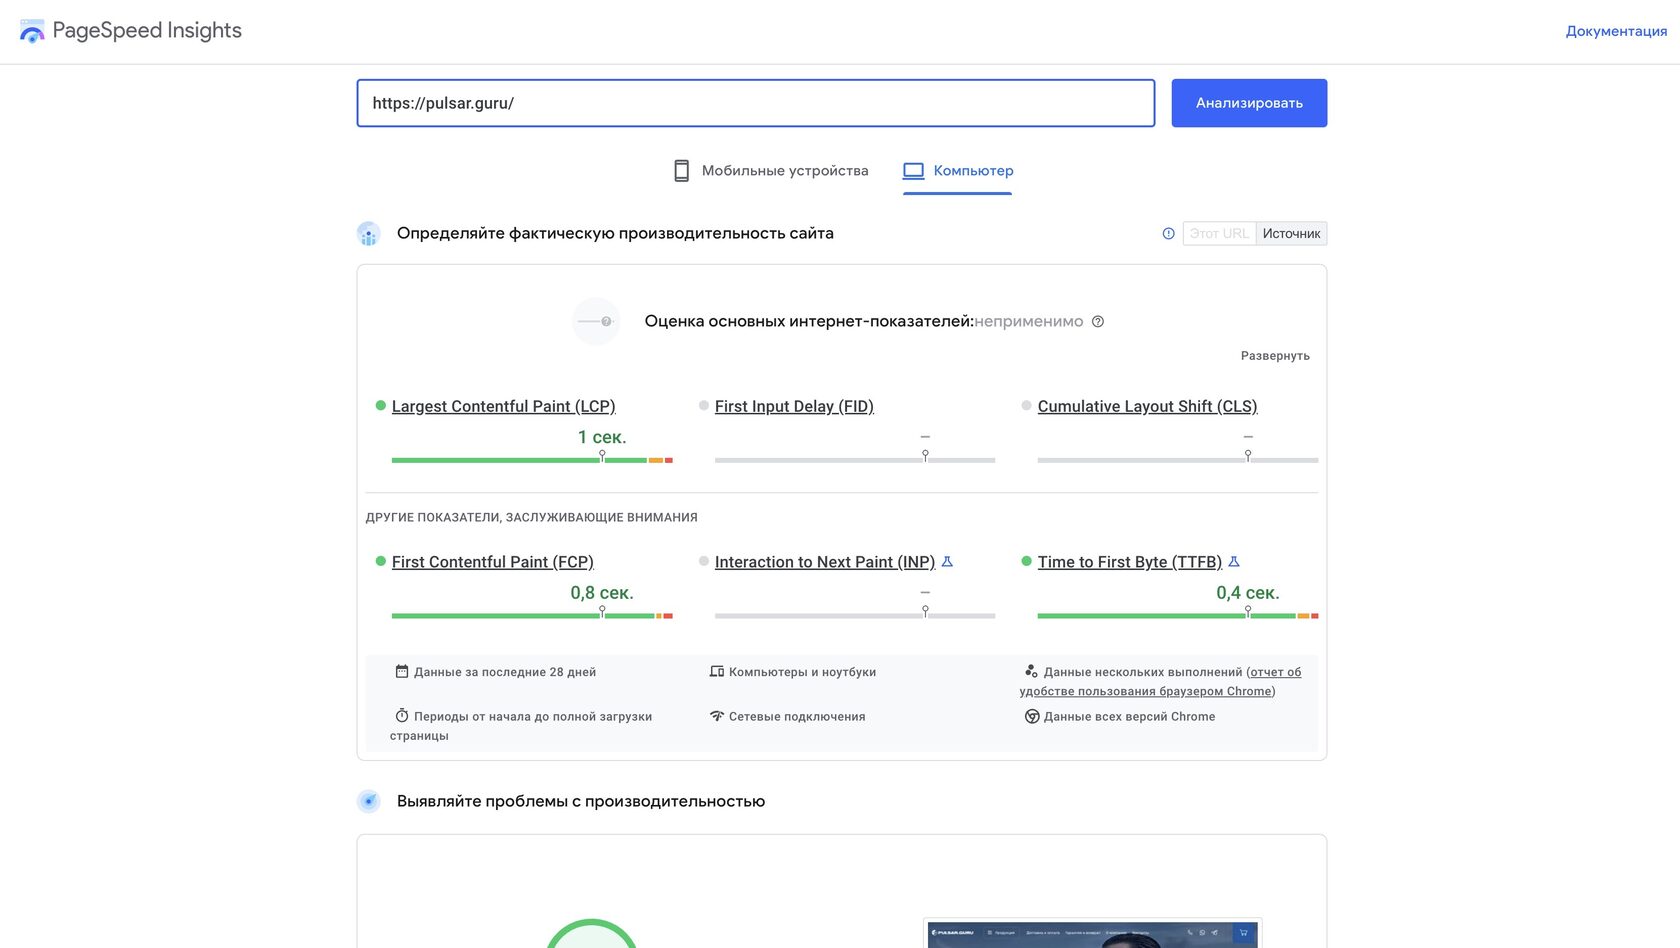Screen dimensions: 1680x948
Task: Click the experimental flask icon beside INP
Action: [947, 562]
